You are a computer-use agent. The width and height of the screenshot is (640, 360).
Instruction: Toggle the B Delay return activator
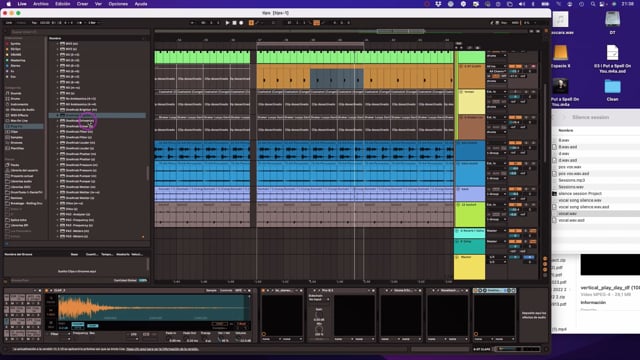tap(515, 242)
